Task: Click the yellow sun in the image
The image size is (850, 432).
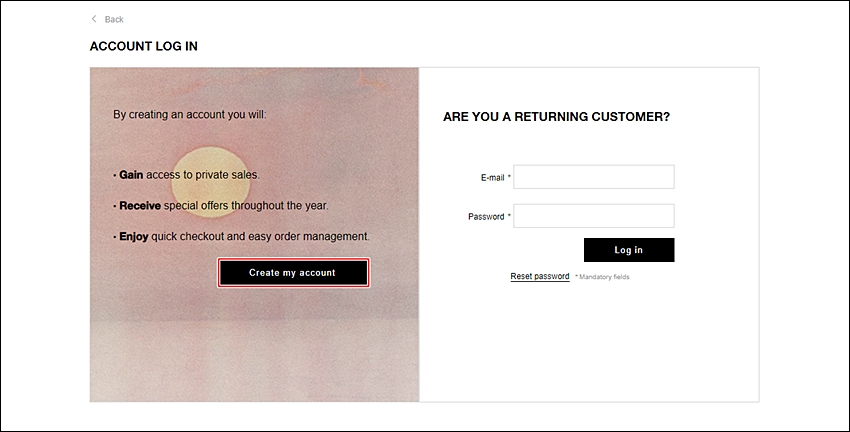Action: pyautogui.click(x=211, y=183)
